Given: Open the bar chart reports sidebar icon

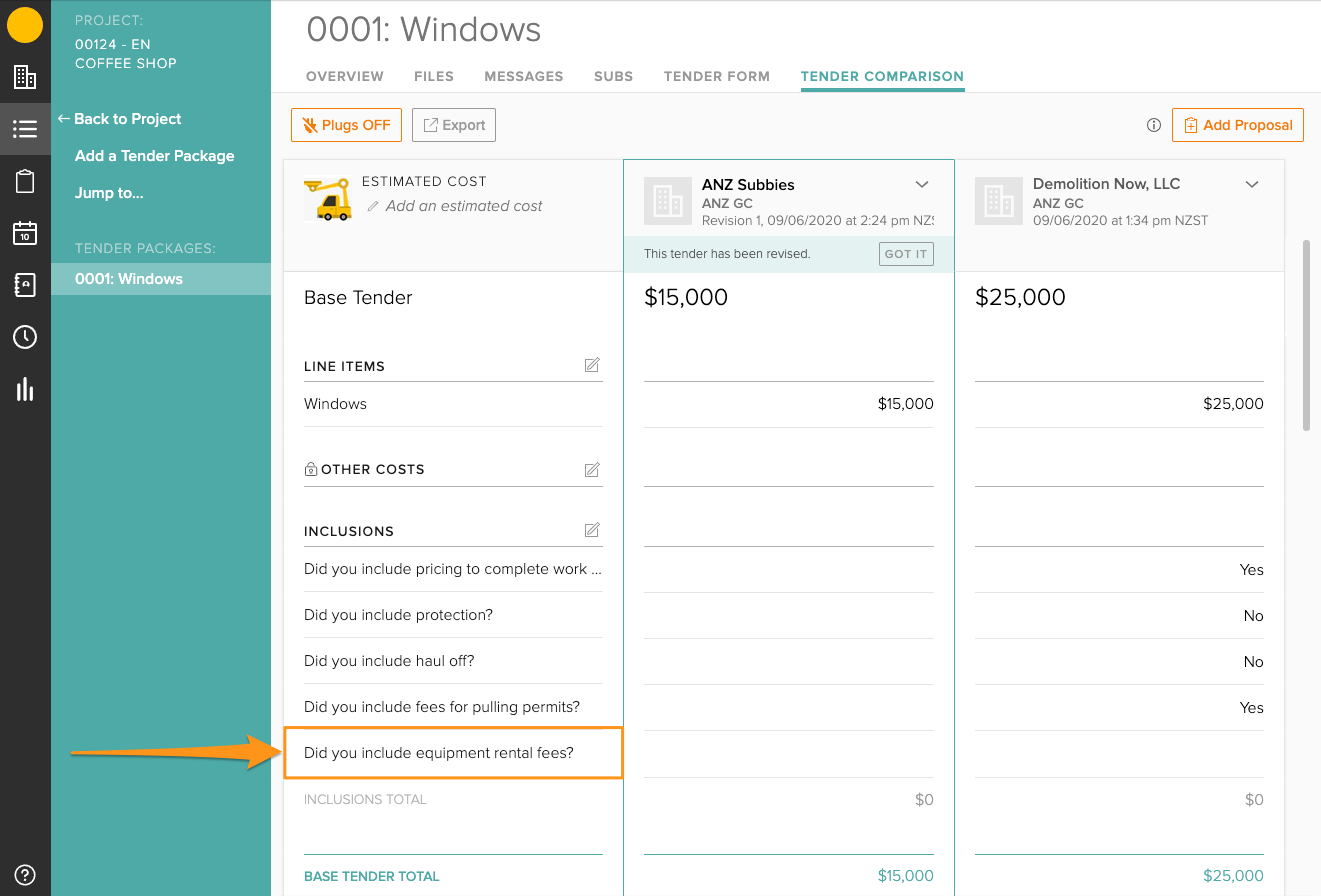Looking at the screenshot, I should (25, 389).
